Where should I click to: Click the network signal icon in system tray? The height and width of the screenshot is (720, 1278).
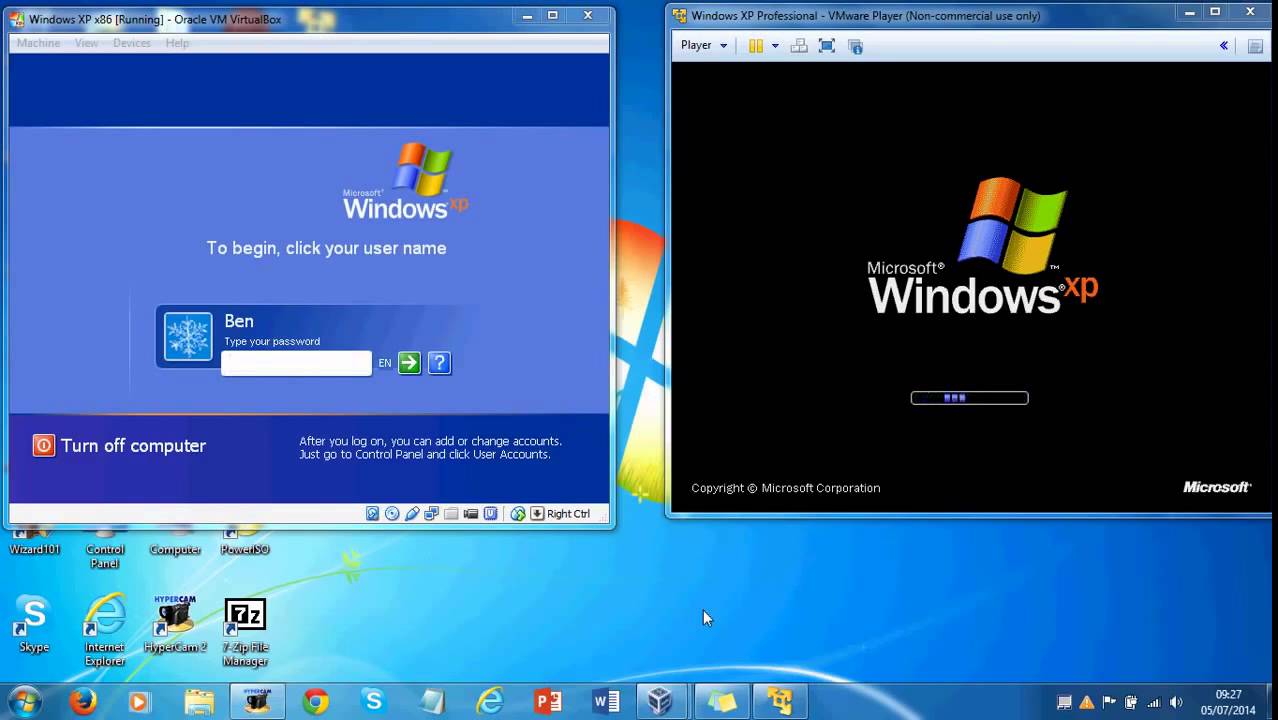tap(1153, 702)
